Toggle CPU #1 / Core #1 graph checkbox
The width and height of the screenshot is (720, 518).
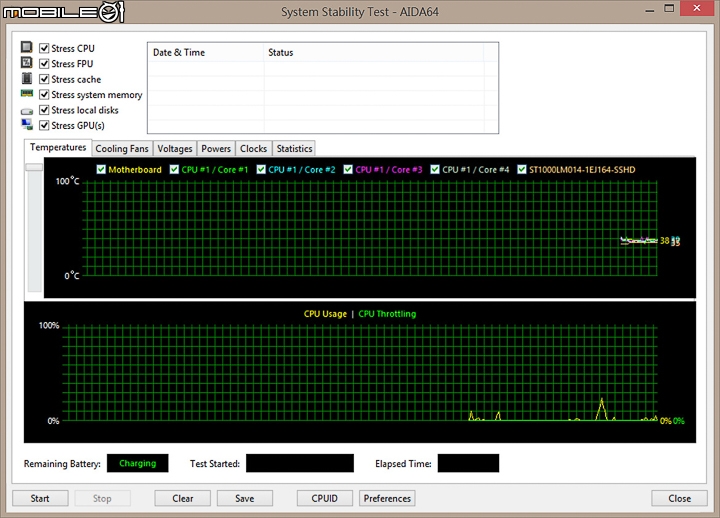pyautogui.click(x=174, y=169)
